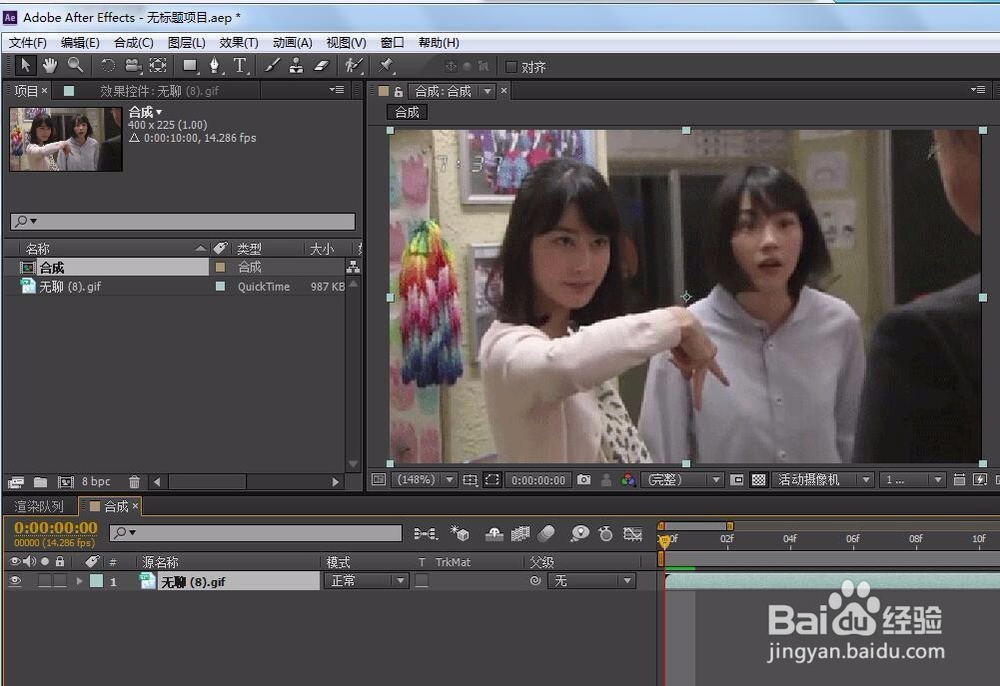The height and width of the screenshot is (686, 1000).
Task: Open the 效果(T) menu
Action: (239, 43)
